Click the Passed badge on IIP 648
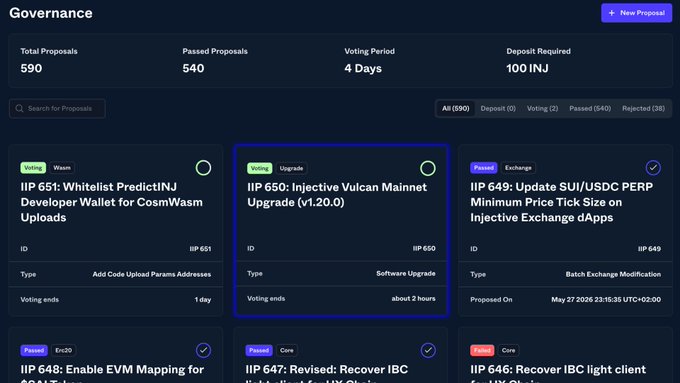The image size is (680, 383). (x=34, y=350)
